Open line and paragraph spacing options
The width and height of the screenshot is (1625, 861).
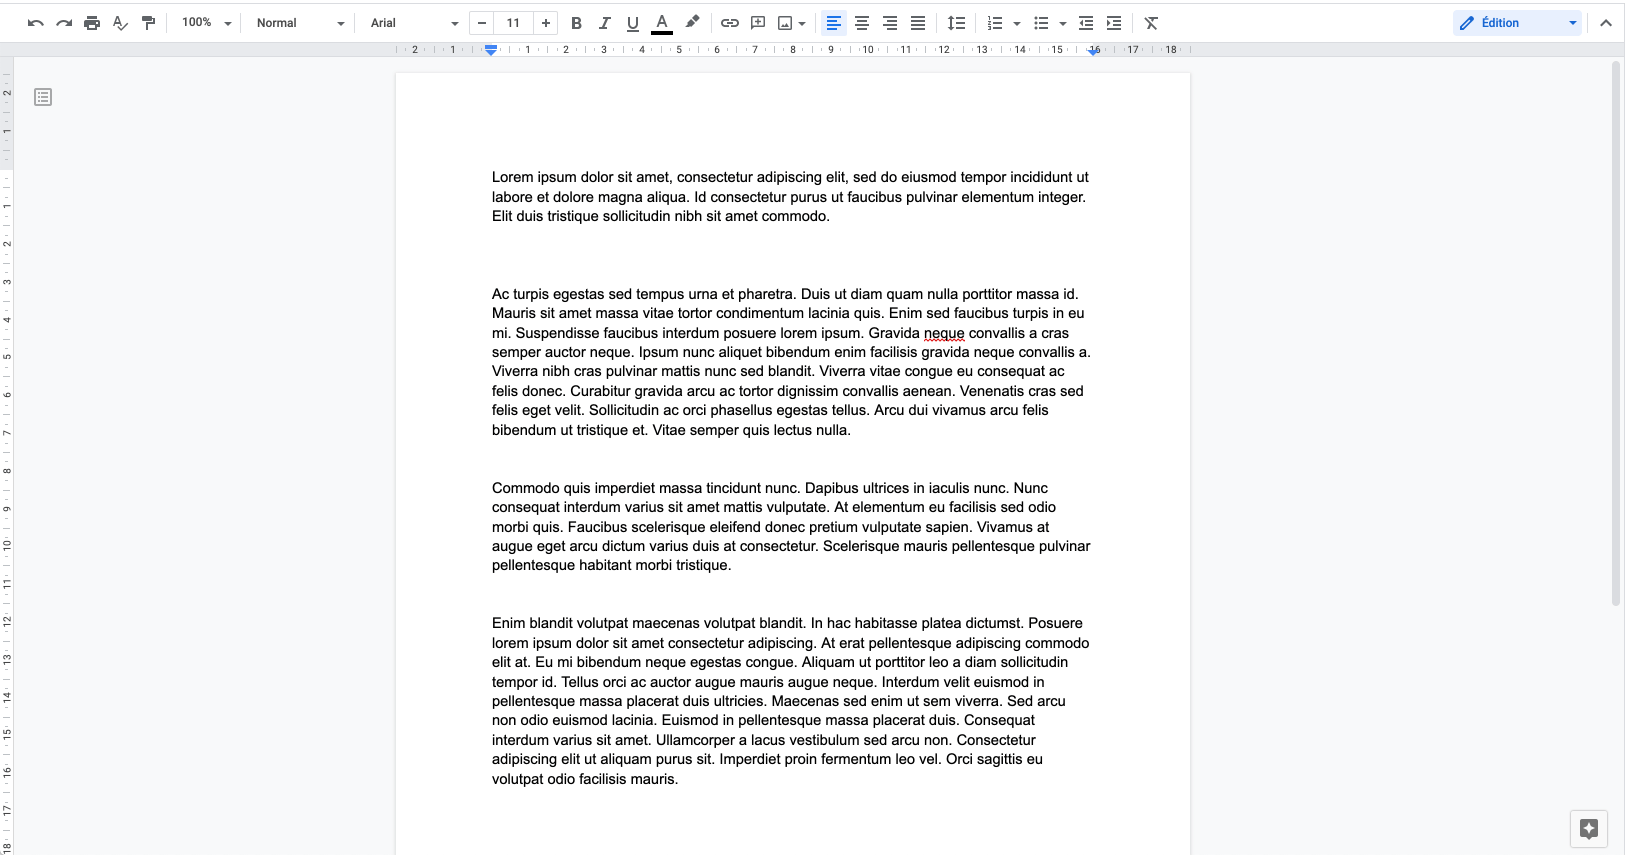click(956, 23)
